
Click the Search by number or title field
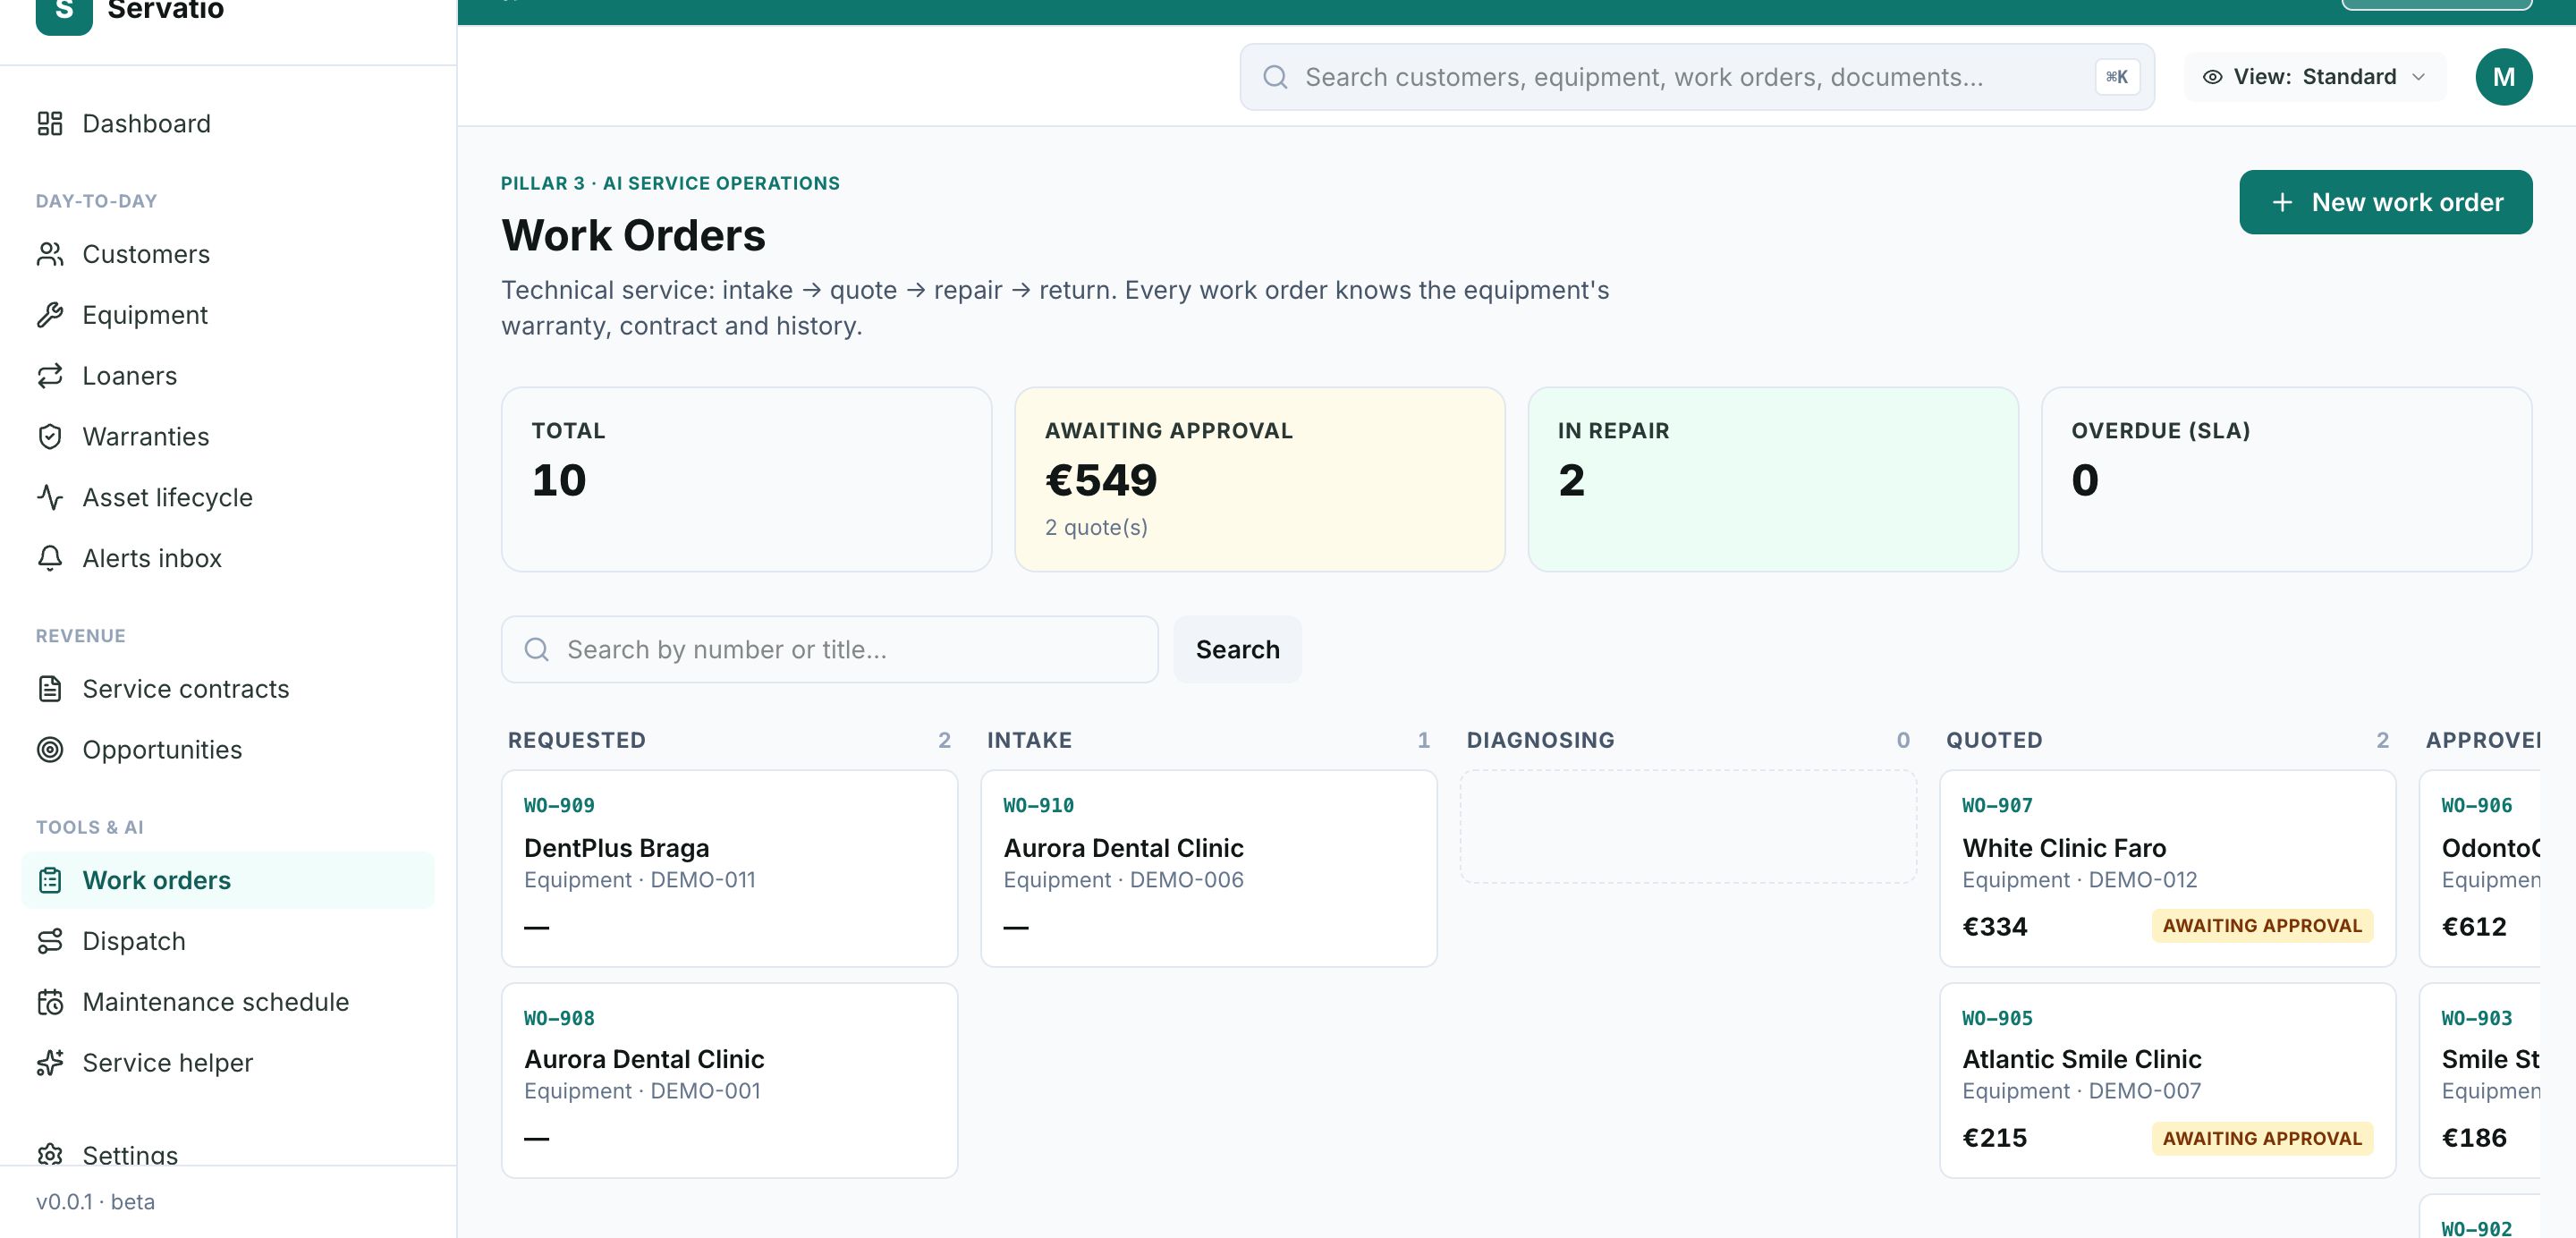click(829, 650)
